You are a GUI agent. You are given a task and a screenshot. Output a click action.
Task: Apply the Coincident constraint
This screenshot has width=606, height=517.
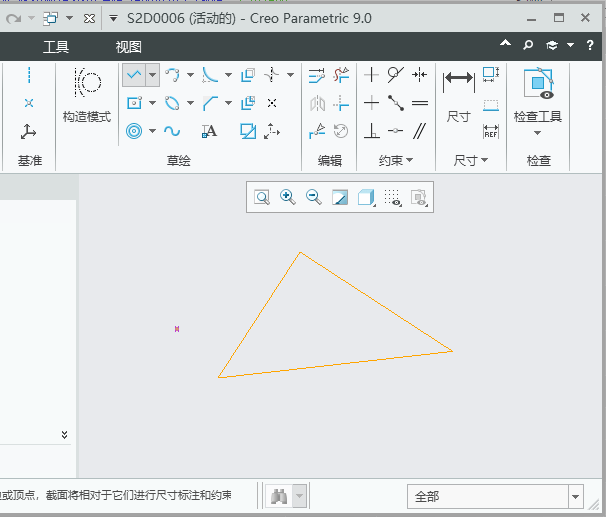click(395, 131)
